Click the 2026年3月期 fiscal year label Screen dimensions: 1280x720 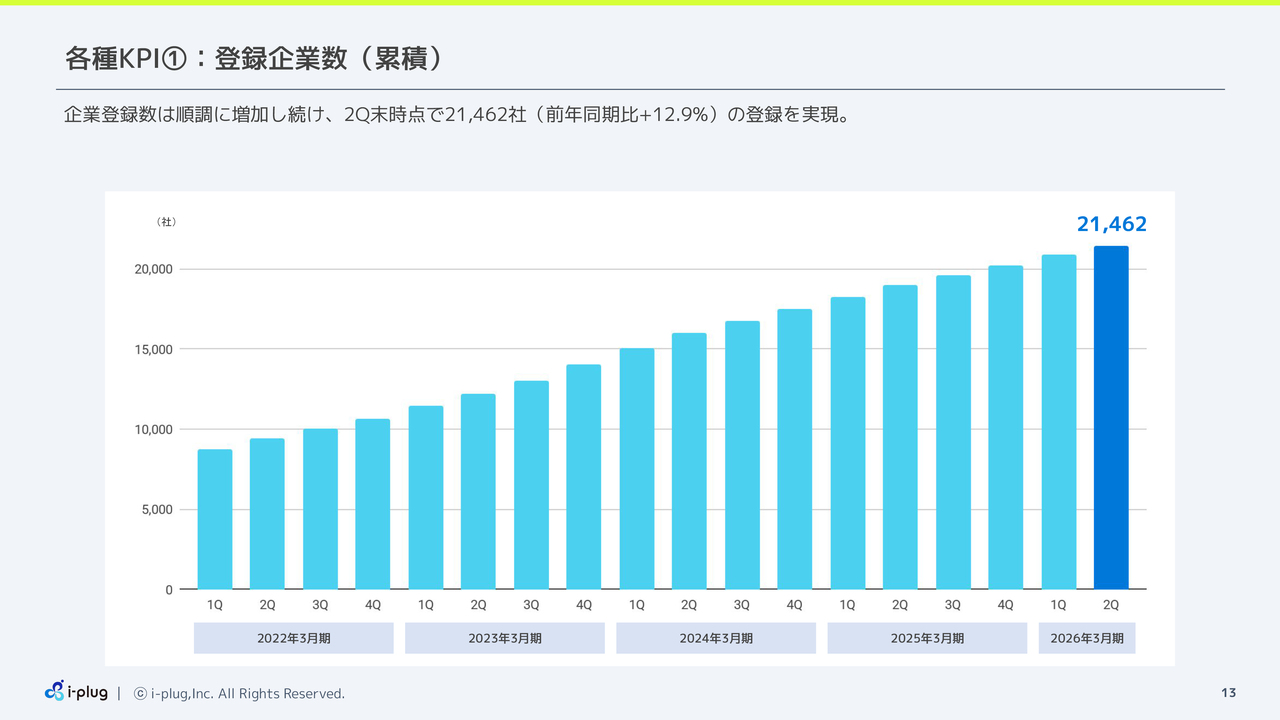point(1086,638)
